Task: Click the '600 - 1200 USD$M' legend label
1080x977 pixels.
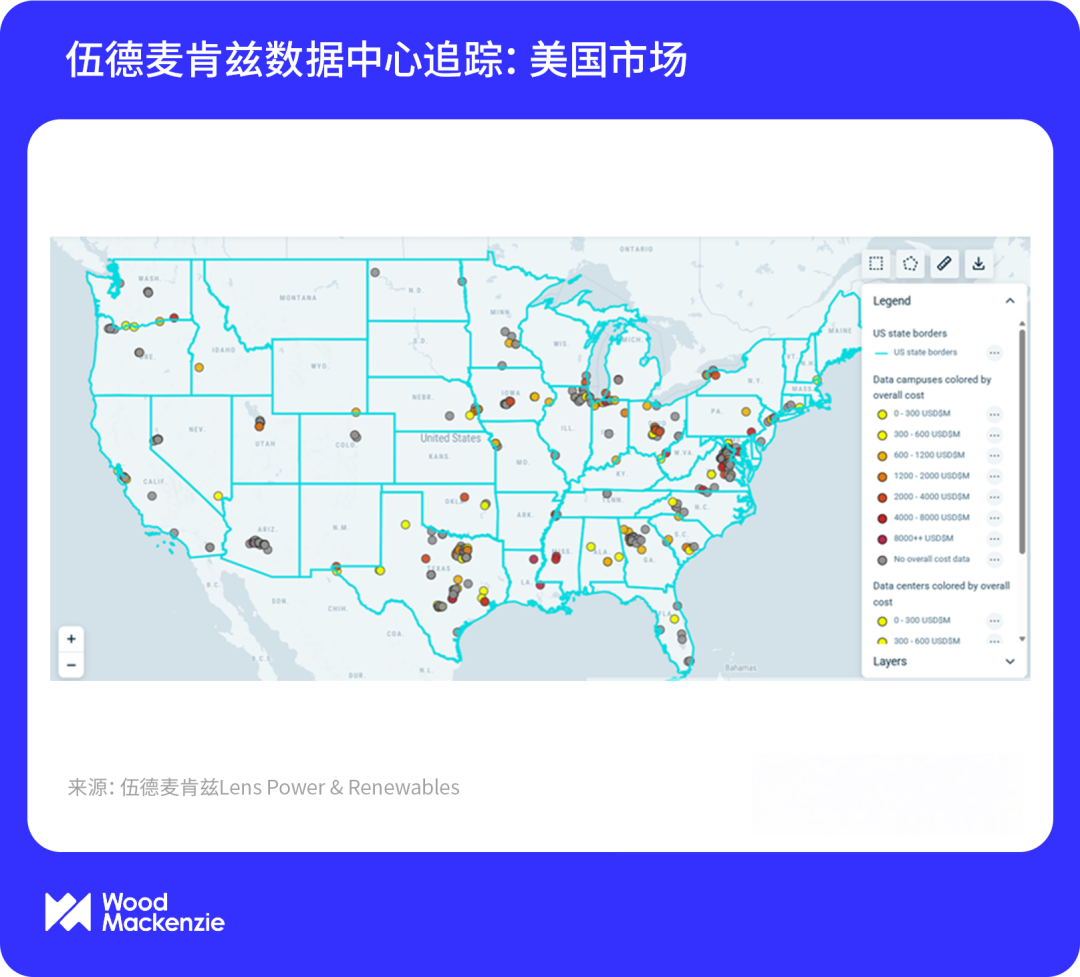Action: point(929,455)
